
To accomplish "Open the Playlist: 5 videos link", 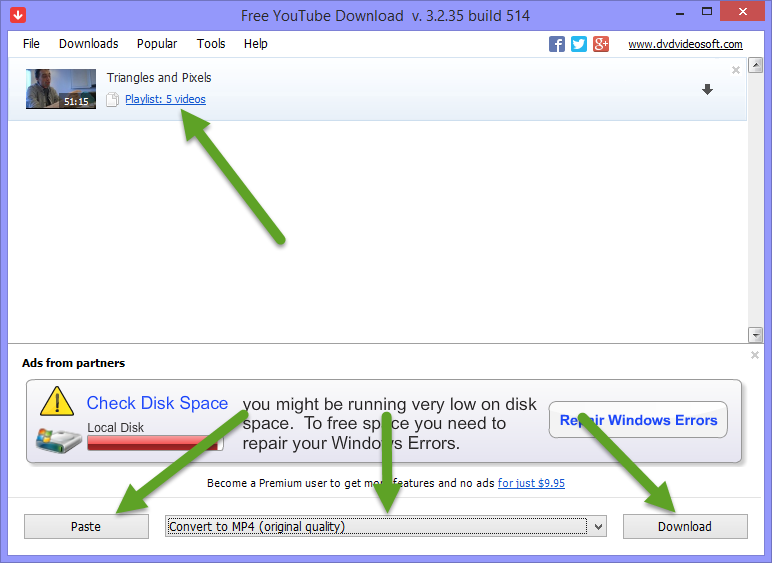I will pos(165,99).
